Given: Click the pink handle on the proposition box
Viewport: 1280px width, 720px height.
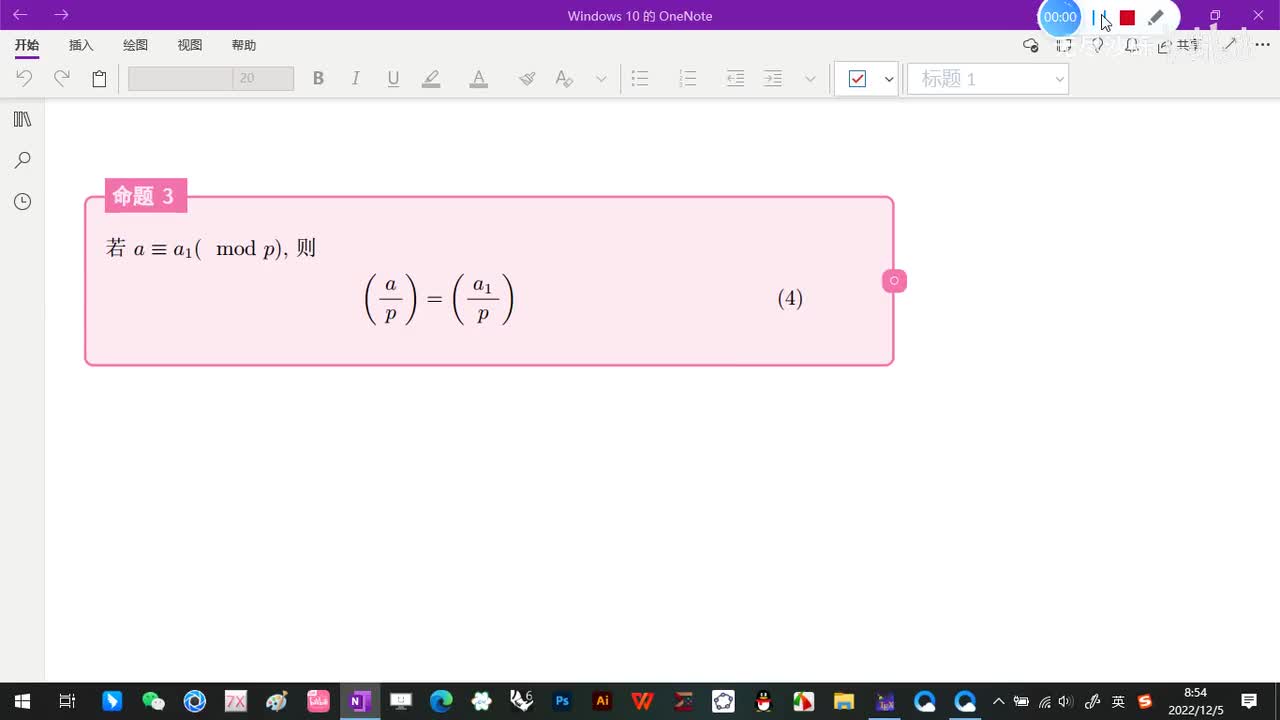Looking at the screenshot, I should (x=894, y=281).
